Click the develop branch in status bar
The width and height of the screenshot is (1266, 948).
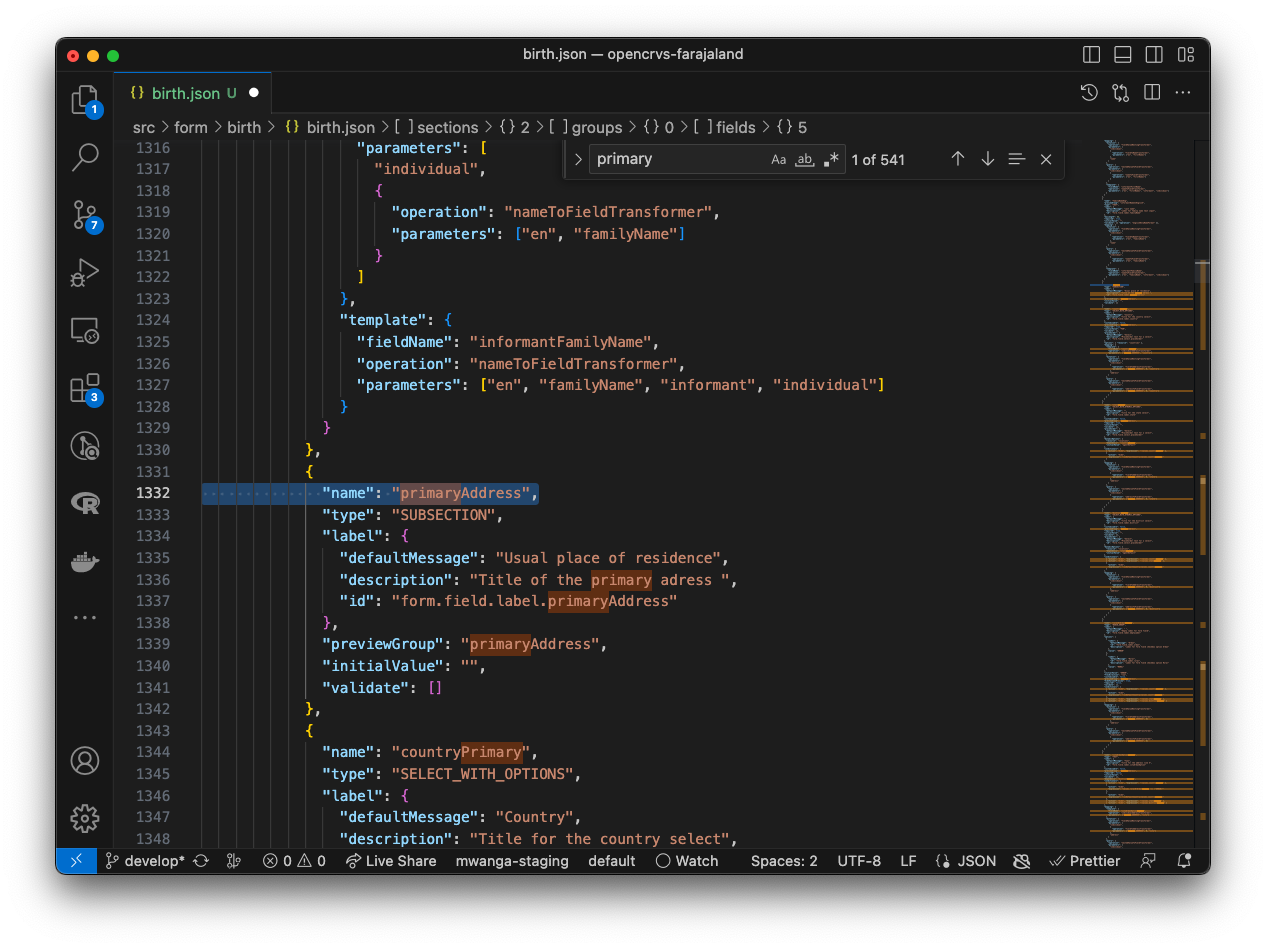[146, 861]
